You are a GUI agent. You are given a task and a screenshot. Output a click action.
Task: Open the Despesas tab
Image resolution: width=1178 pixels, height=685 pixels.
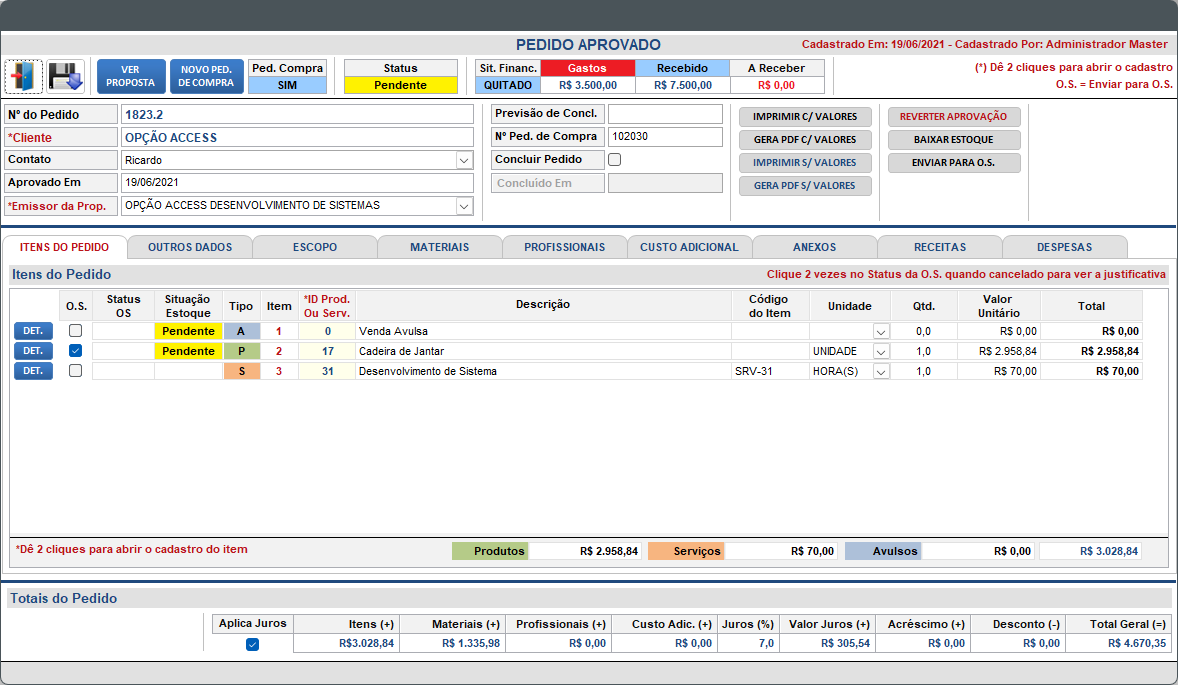1064,247
